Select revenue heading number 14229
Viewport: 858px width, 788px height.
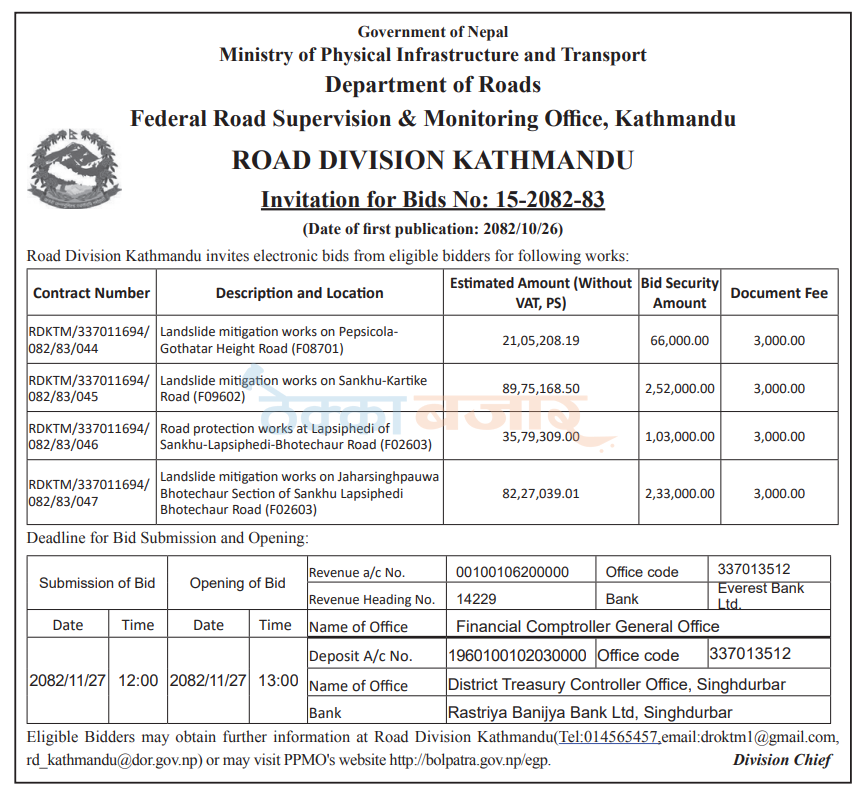click(476, 599)
